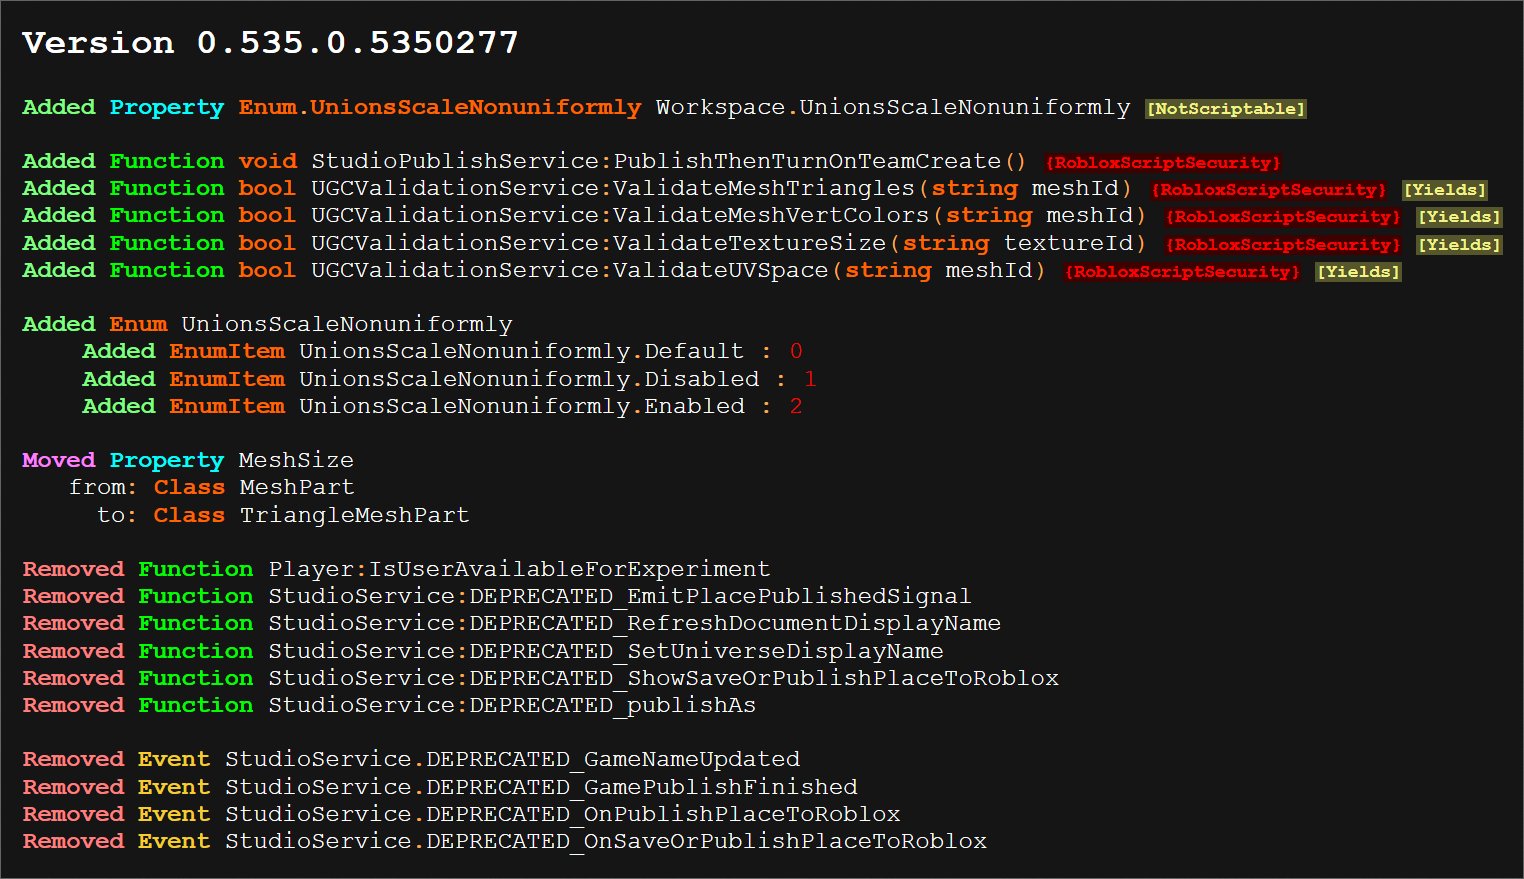Click StudioService.DEPRECATED_GamePublishFinished event
Viewport: 1524px width, 879px height.
coord(541,787)
